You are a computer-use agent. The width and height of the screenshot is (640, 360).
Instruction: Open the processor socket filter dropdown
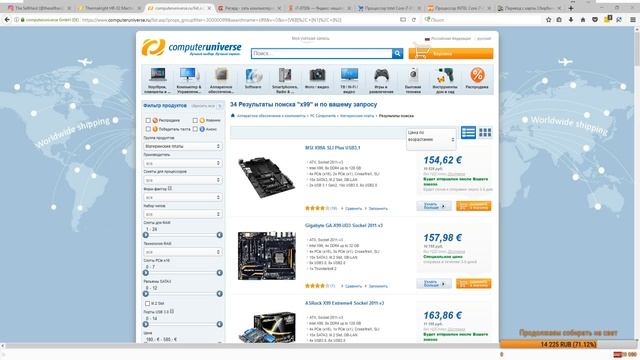pos(182,180)
